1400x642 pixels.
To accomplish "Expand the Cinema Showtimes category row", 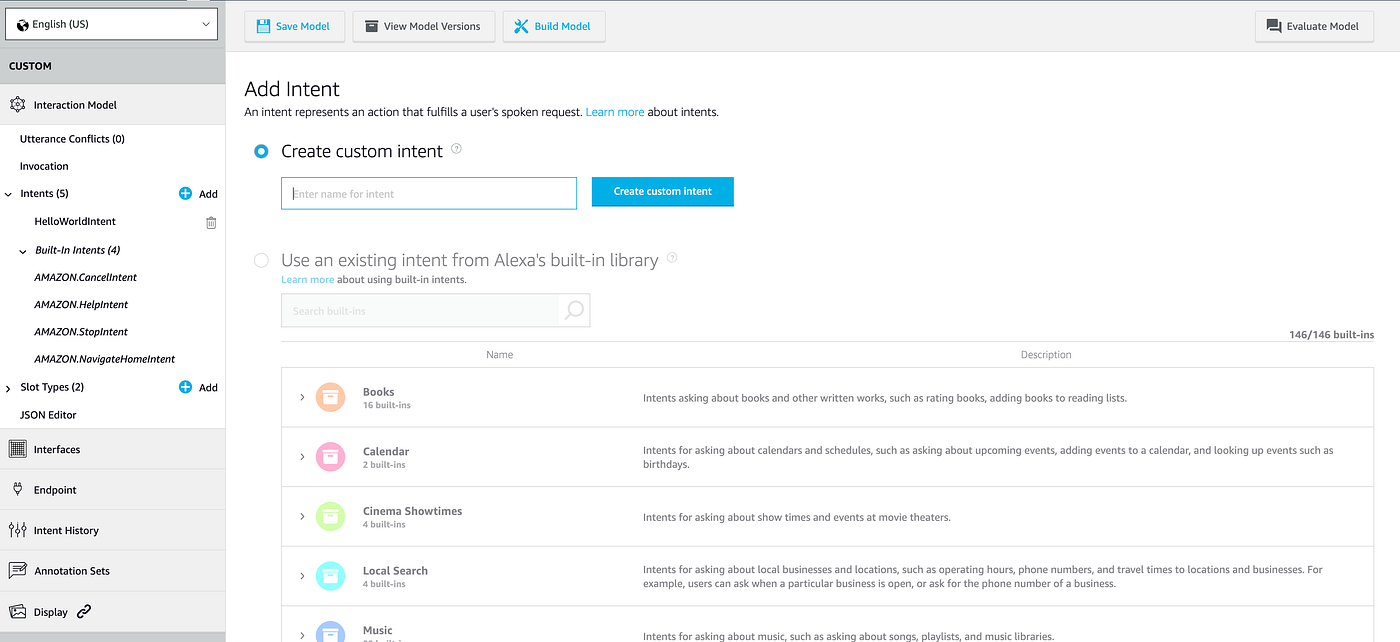I will point(303,516).
